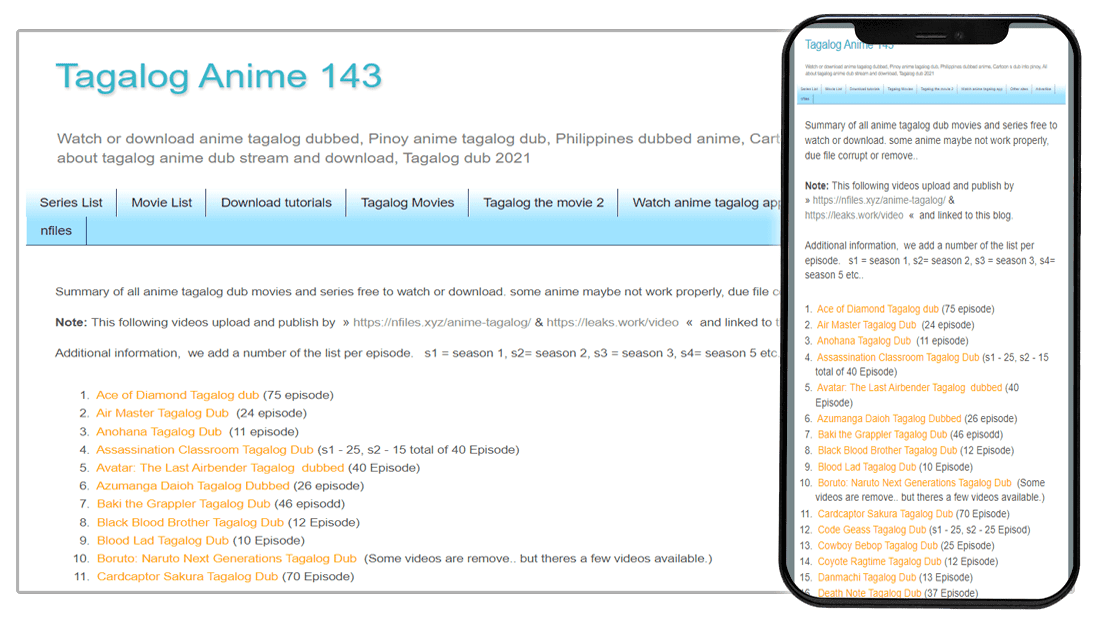1101x620 pixels.
Task: Tap the Tagalog Movies tab on phone
Action: pyautogui.click(x=900, y=88)
